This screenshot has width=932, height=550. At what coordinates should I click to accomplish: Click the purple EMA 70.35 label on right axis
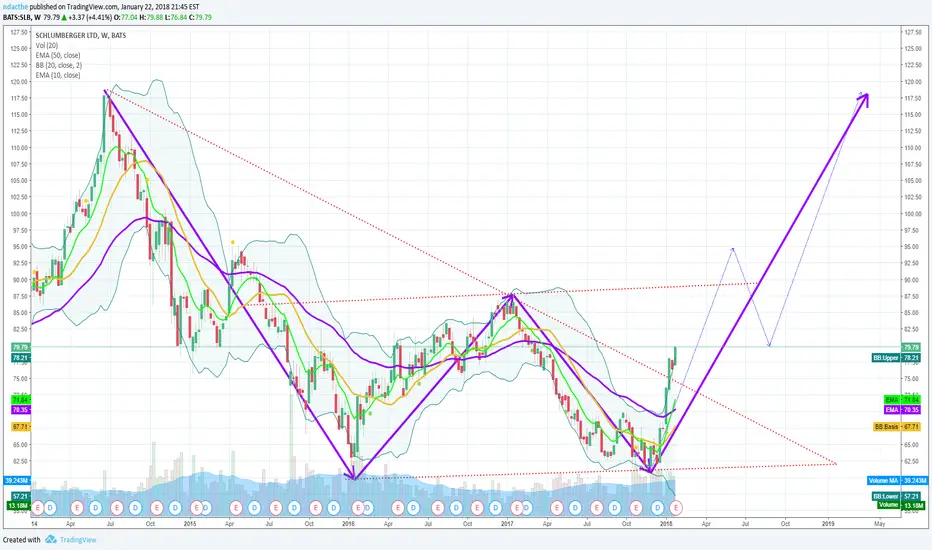point(904,410)
